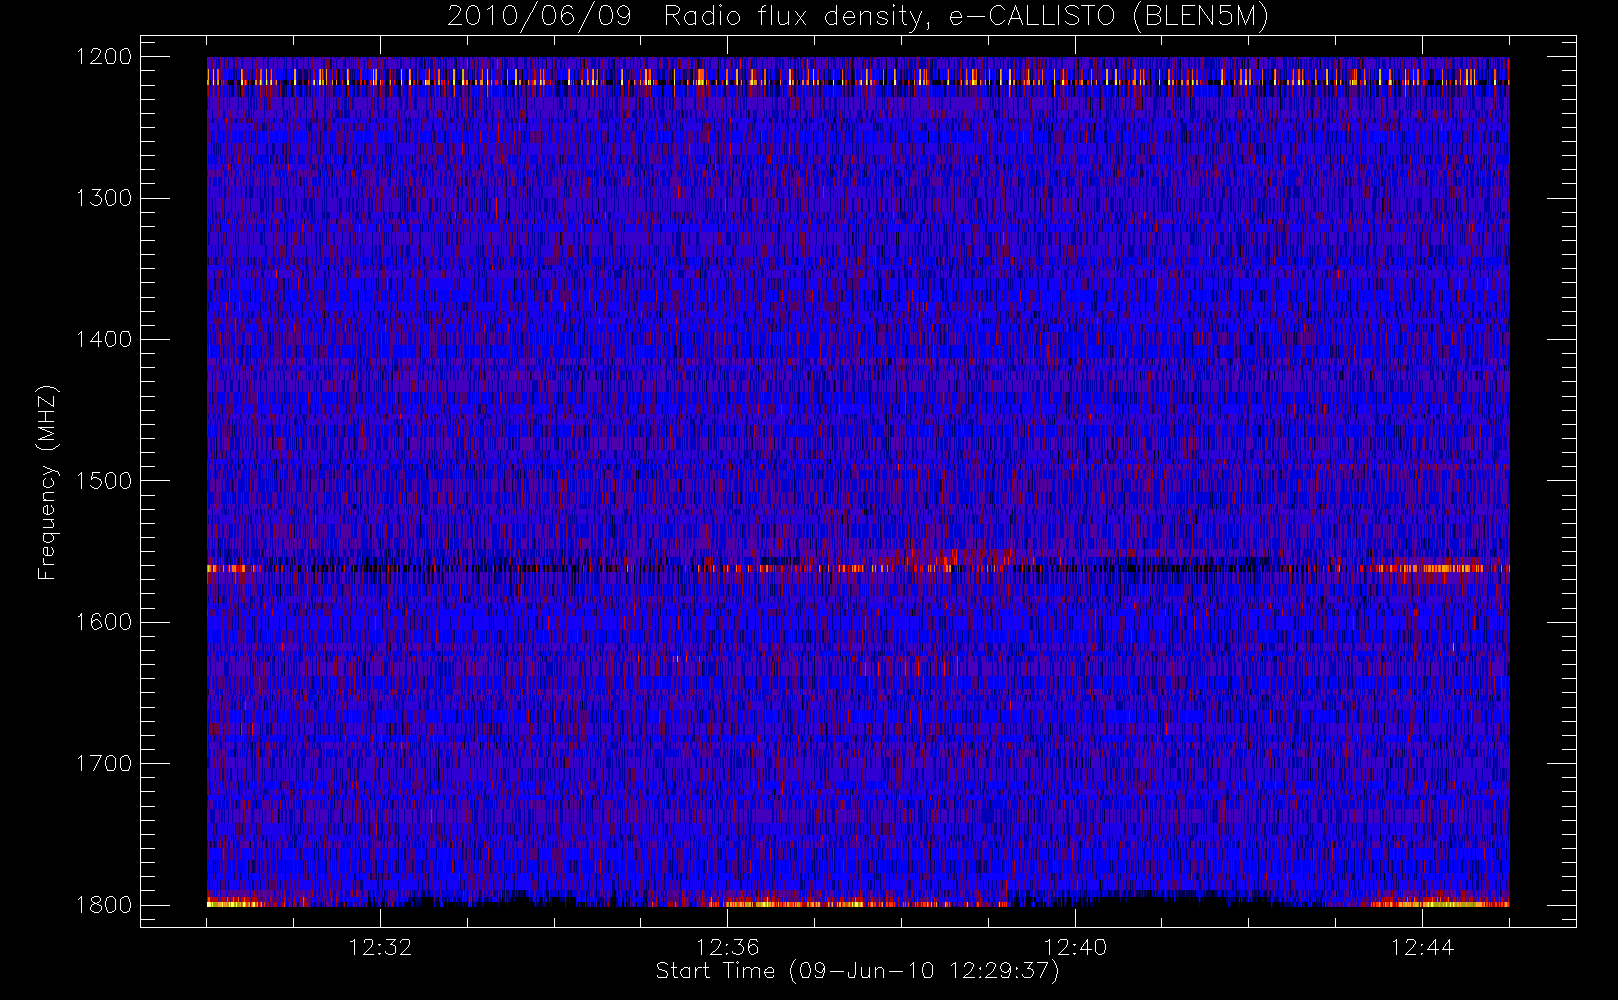Click the 12:32 time tick label
Viewport: 1618px width, 1000px height.
point(380,947)
